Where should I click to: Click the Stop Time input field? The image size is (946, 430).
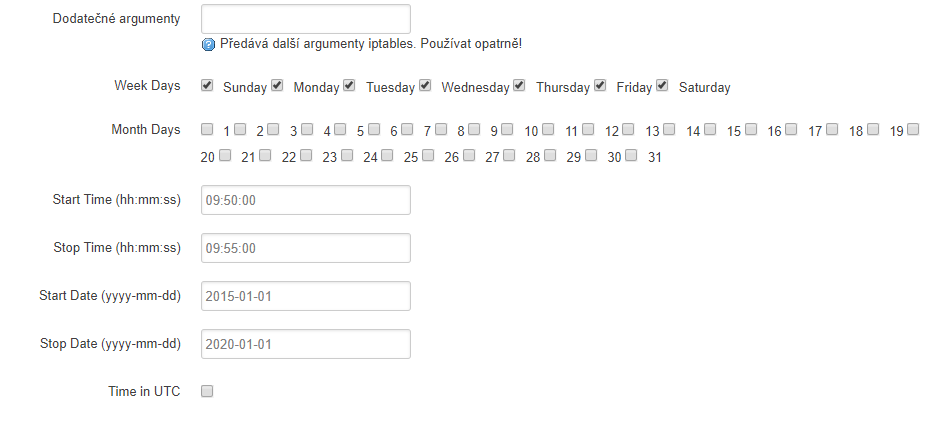(x=306, y=248)
